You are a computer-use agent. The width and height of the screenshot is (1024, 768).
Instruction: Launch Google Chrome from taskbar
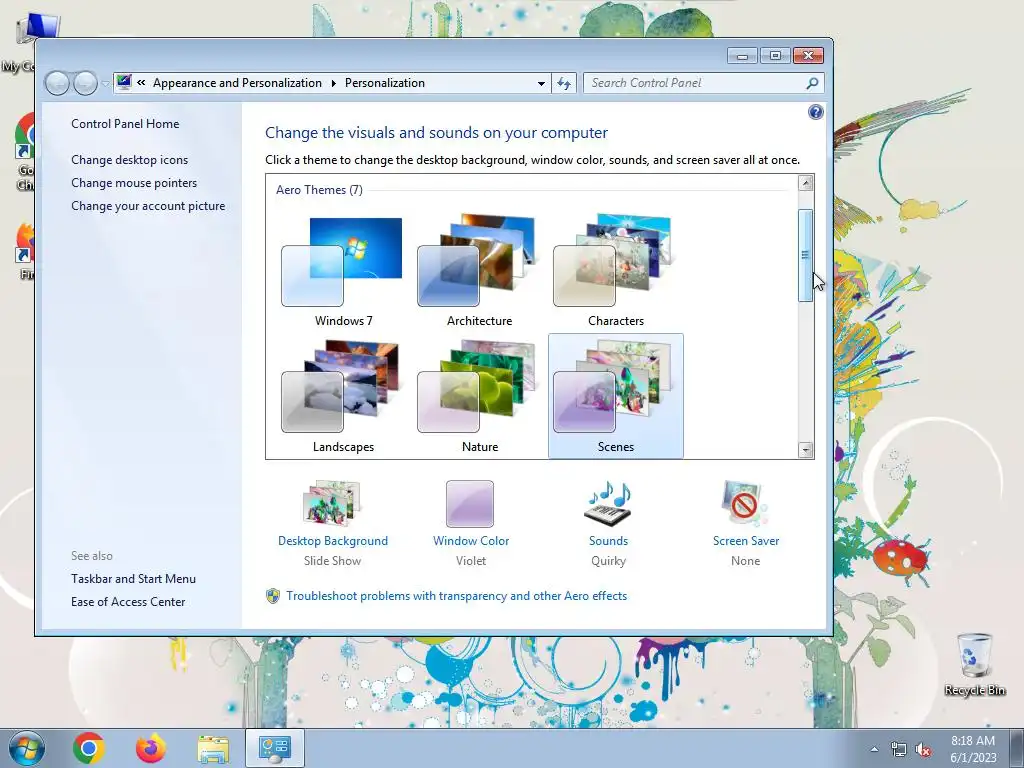(89, 748)
